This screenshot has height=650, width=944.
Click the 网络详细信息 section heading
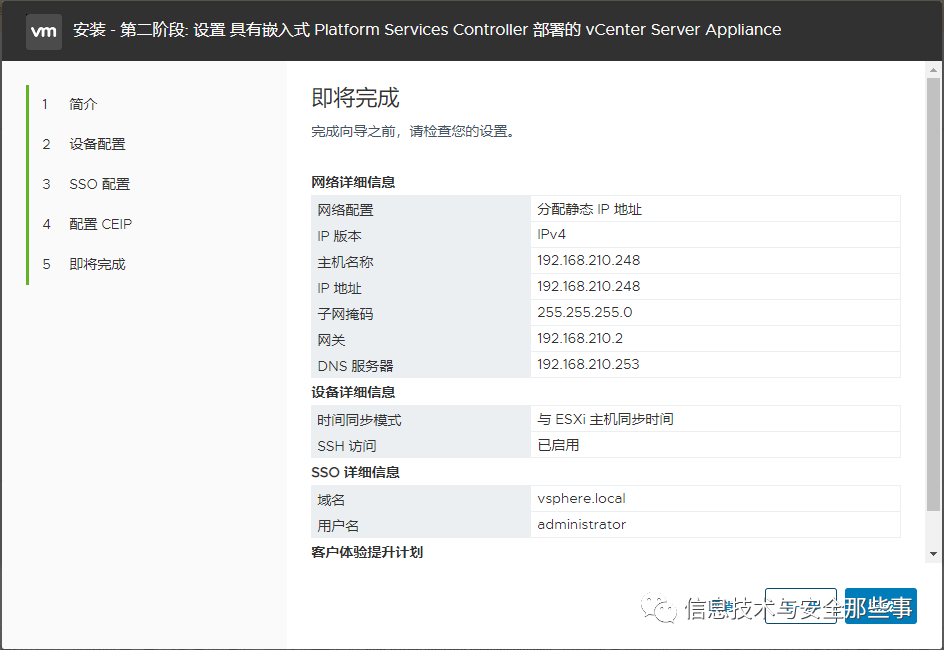pyautogui.click(x=353, y=182)
